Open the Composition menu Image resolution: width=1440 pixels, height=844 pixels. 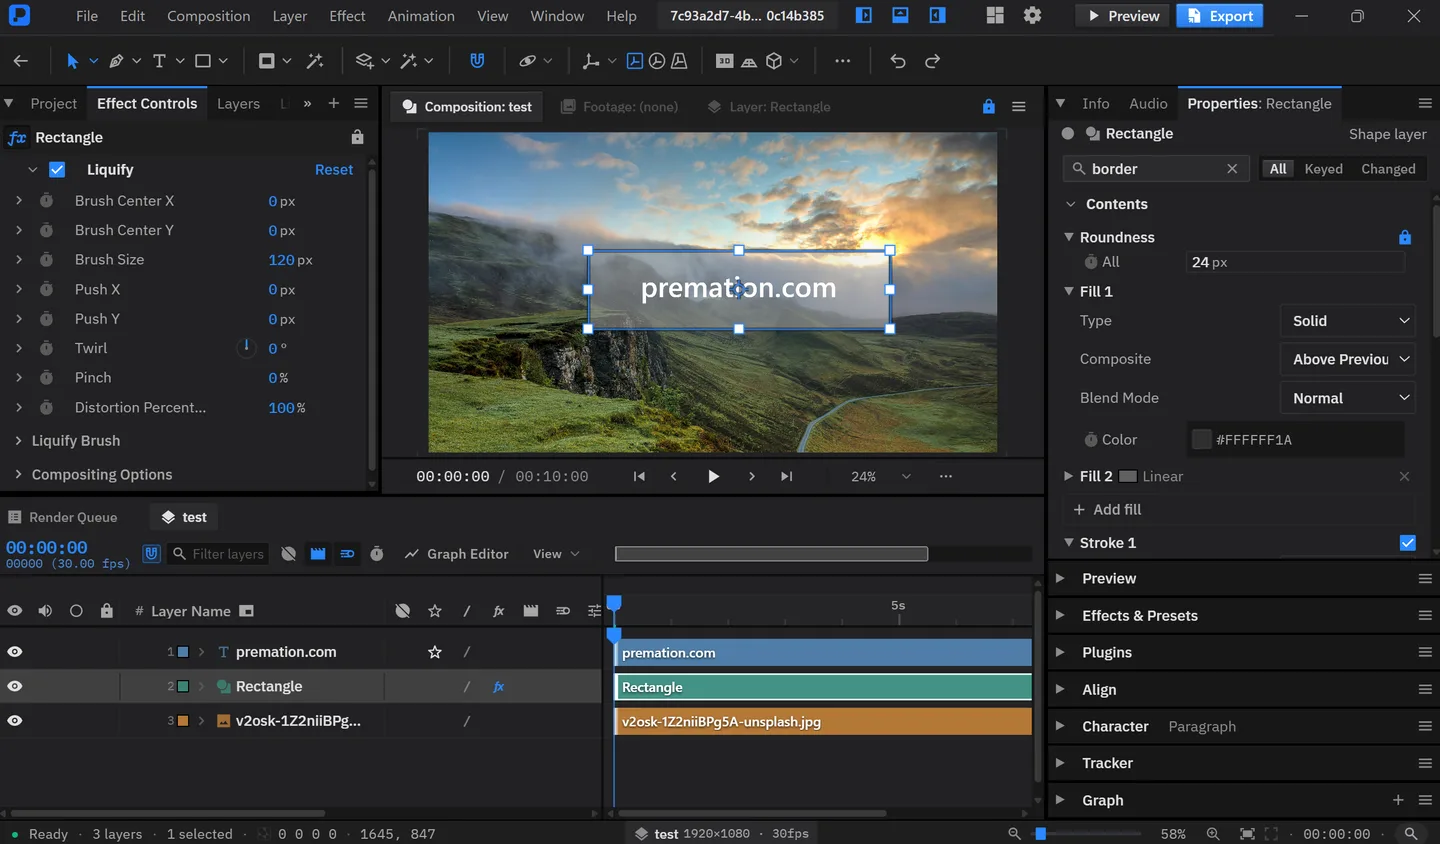click(209, 16)
